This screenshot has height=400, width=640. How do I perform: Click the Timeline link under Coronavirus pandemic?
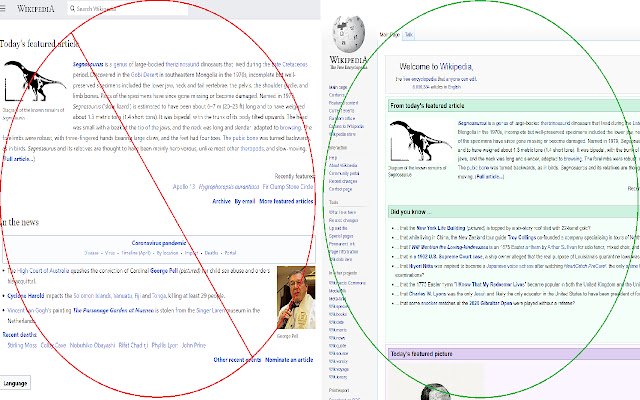point(131,253)
